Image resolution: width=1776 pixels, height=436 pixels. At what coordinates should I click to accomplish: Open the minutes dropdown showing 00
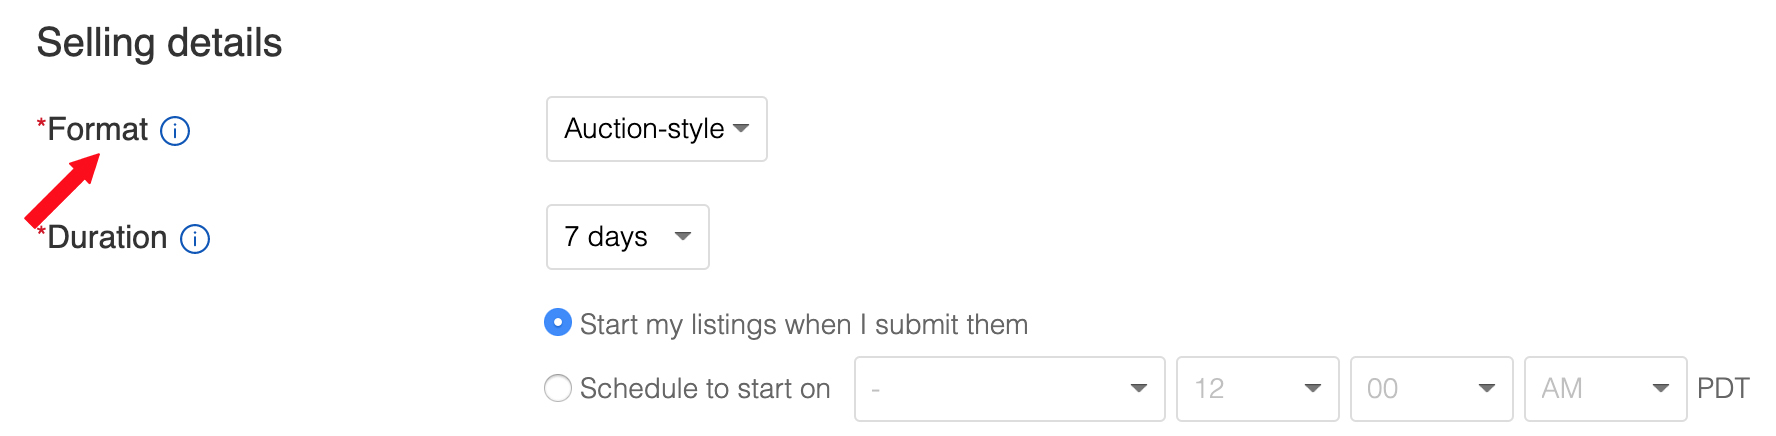tap(1431, 389)
